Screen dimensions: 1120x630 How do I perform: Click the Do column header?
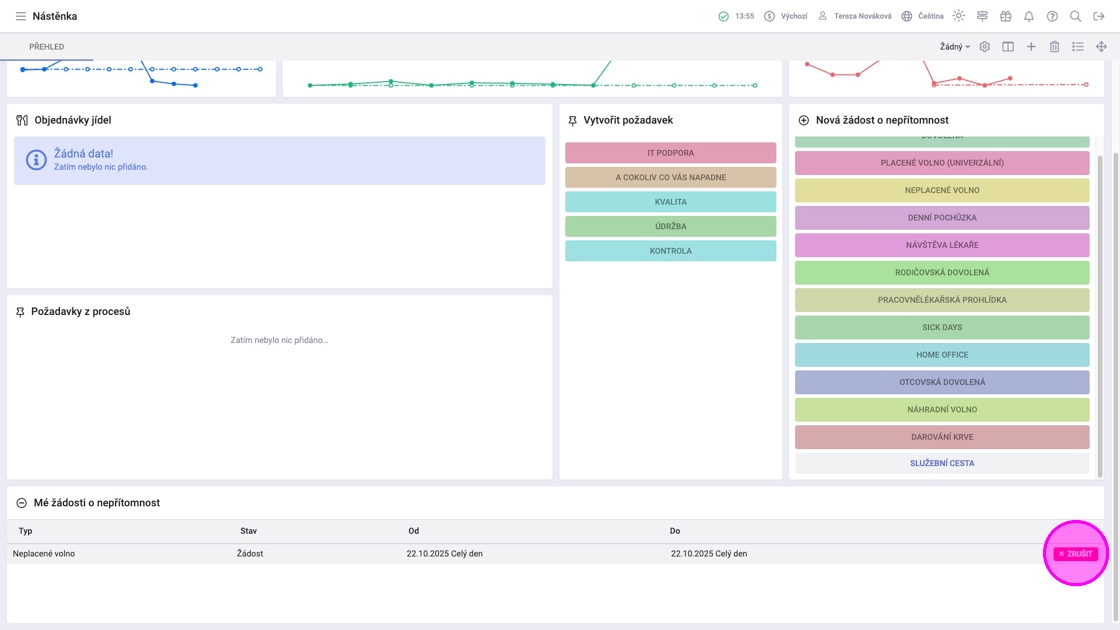point(675,531)
